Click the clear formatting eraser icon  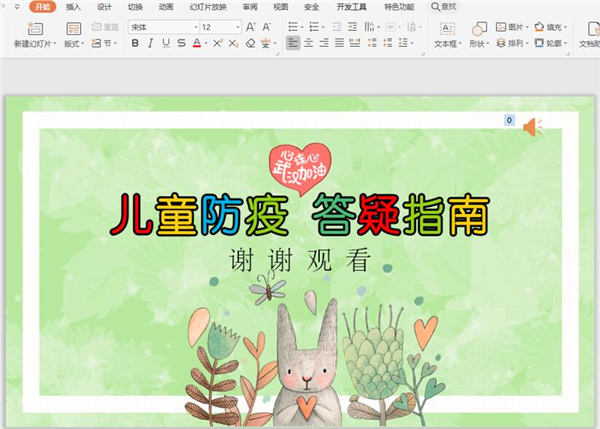[251, 44]
